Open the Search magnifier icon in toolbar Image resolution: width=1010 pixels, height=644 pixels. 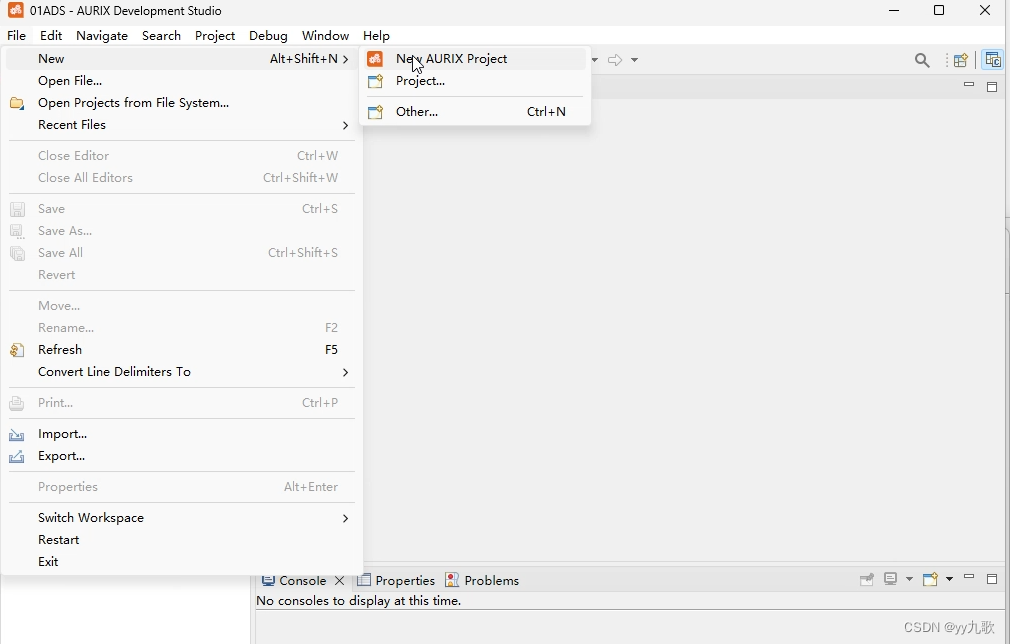922,60
